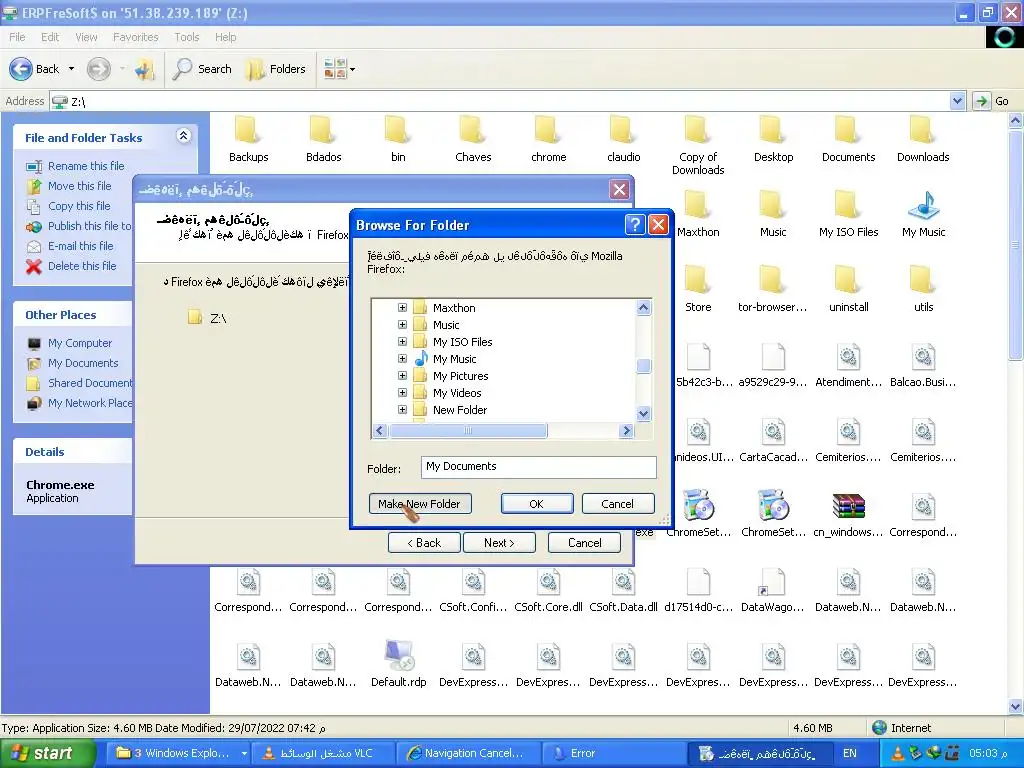Click Copy this file link
Screen dimensions: 1024x768
coord(79,206)
